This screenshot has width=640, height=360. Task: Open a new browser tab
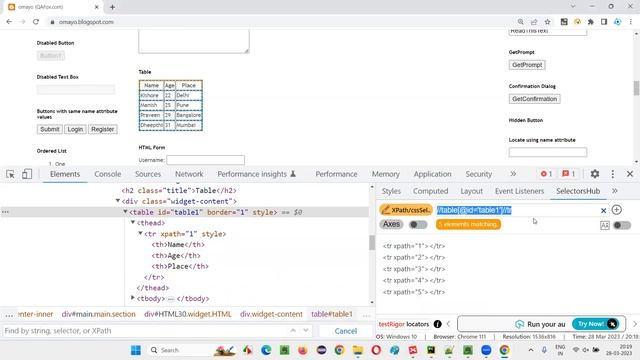[x=112, y=7]
